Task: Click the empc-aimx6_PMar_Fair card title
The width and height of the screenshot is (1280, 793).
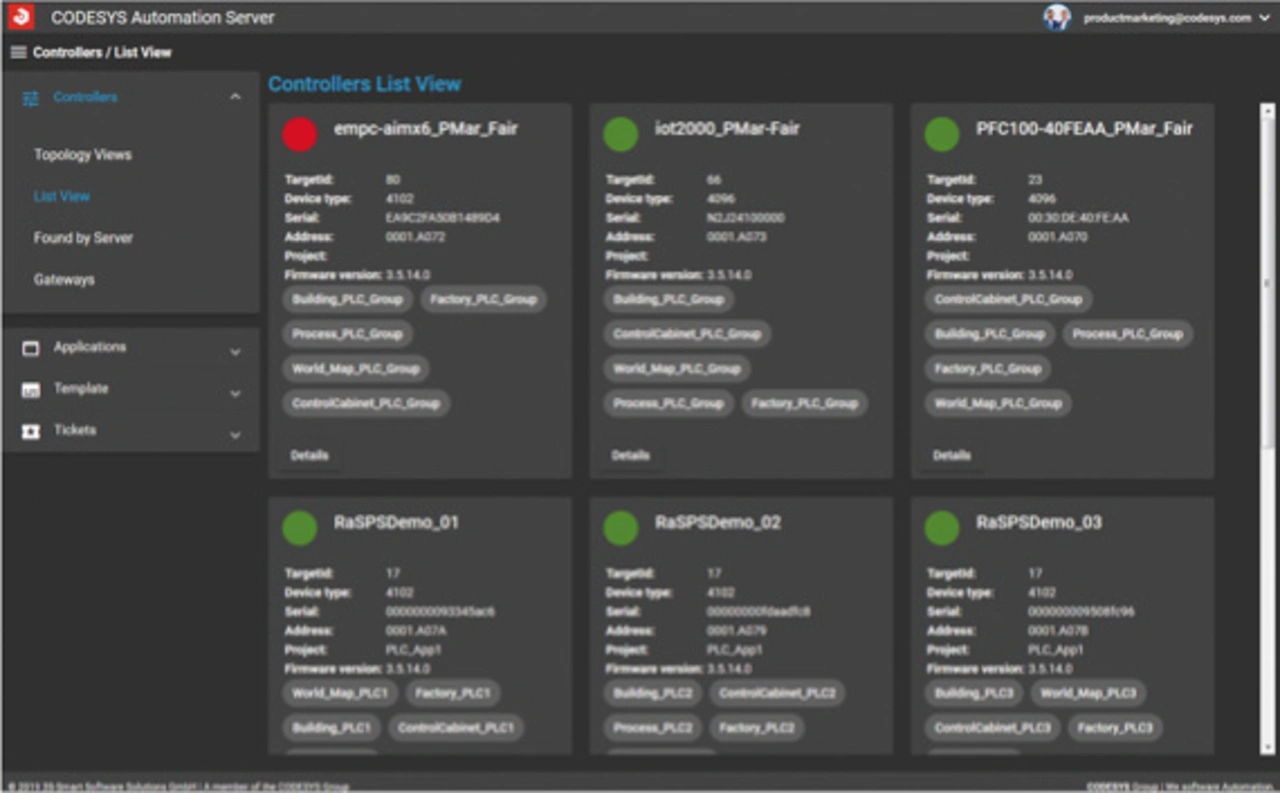Action: 426,128
